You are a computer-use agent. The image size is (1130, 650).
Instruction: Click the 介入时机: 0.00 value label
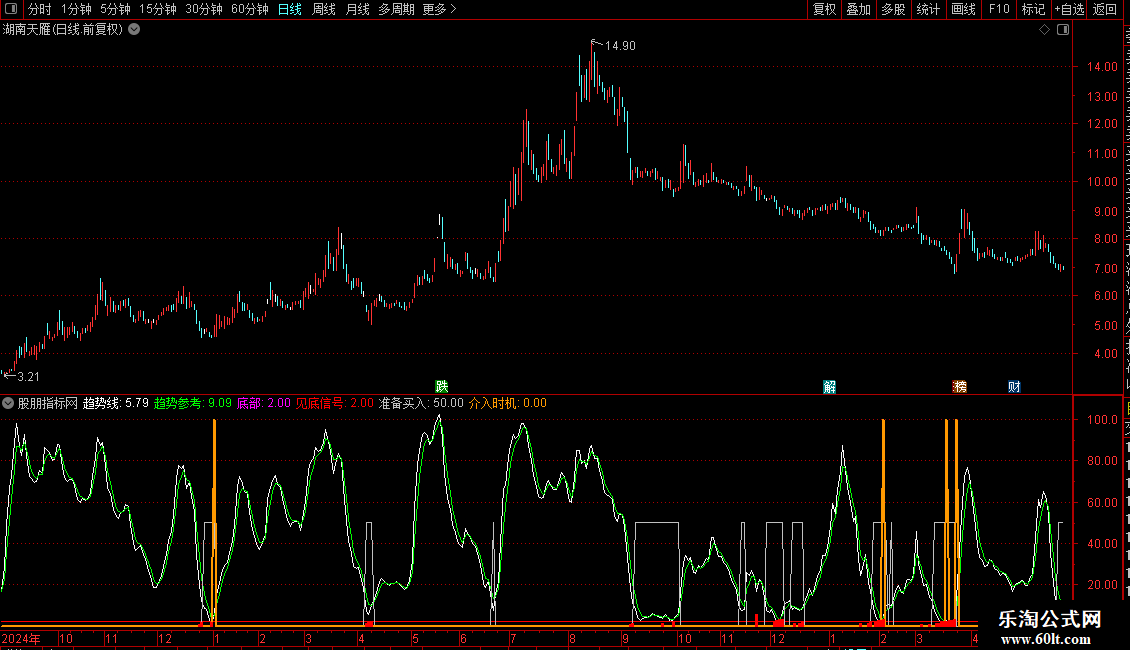[508, 404]
